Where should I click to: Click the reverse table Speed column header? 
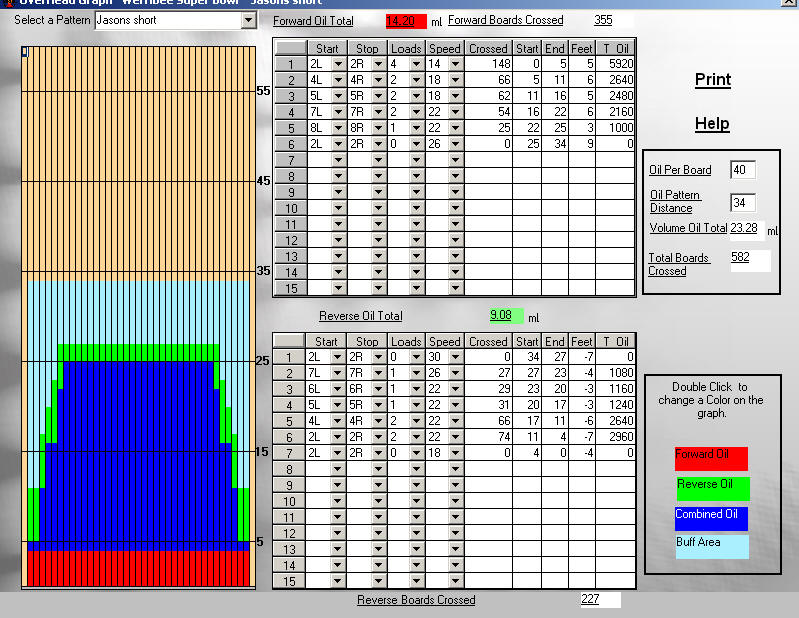(x=444, y=341)
